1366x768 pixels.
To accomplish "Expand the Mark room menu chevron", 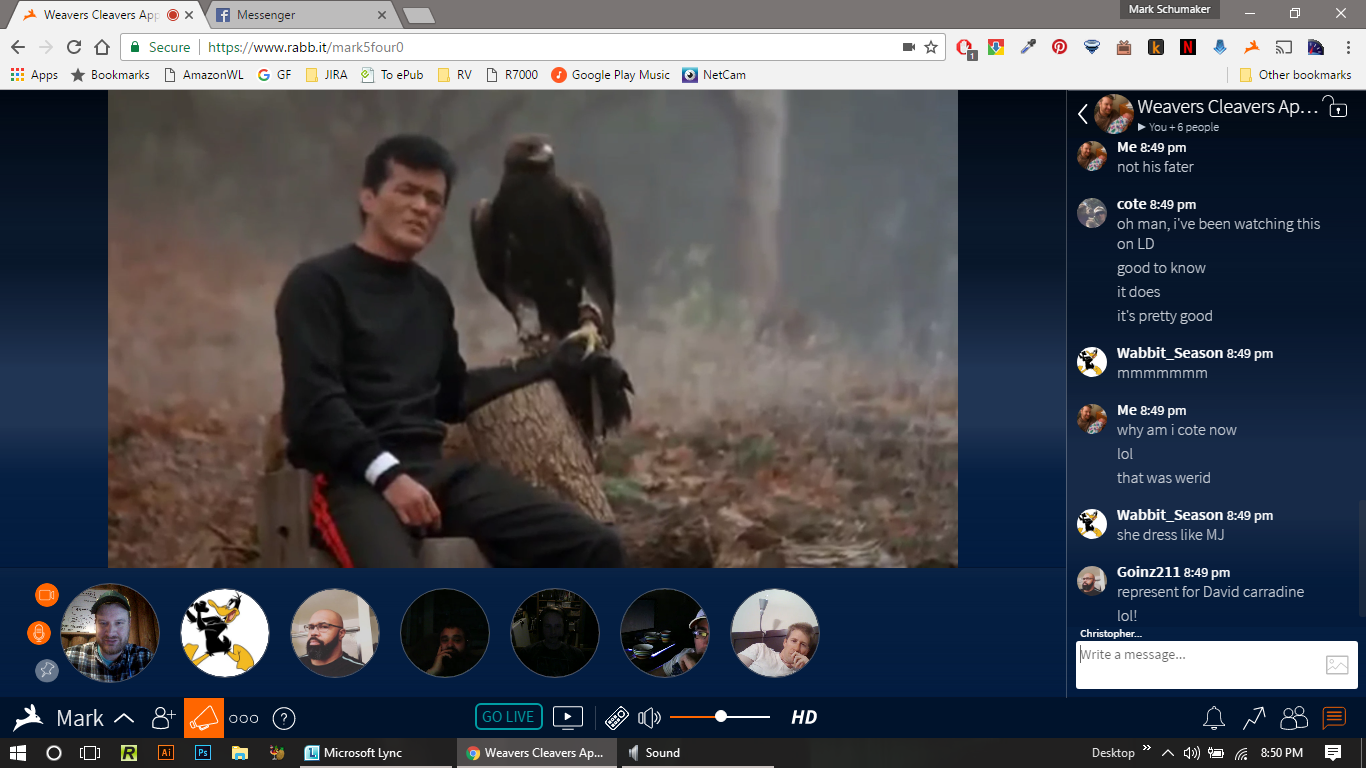I will (x=124, y=718).
